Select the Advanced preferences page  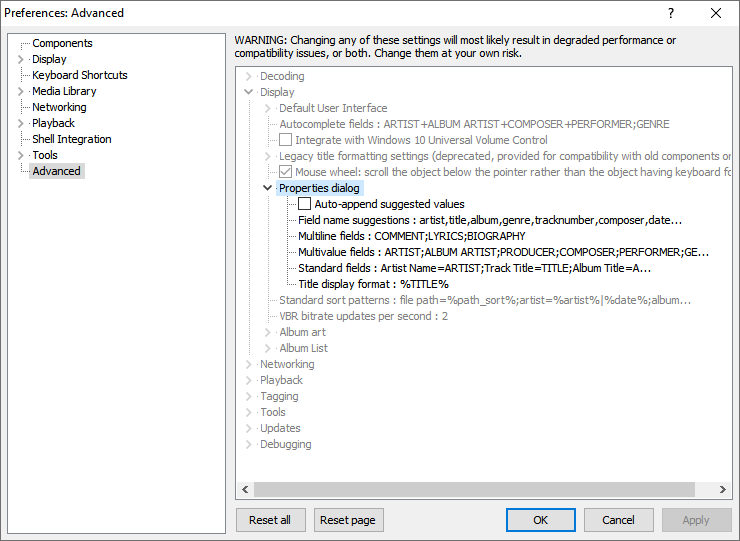click(57, 171)
